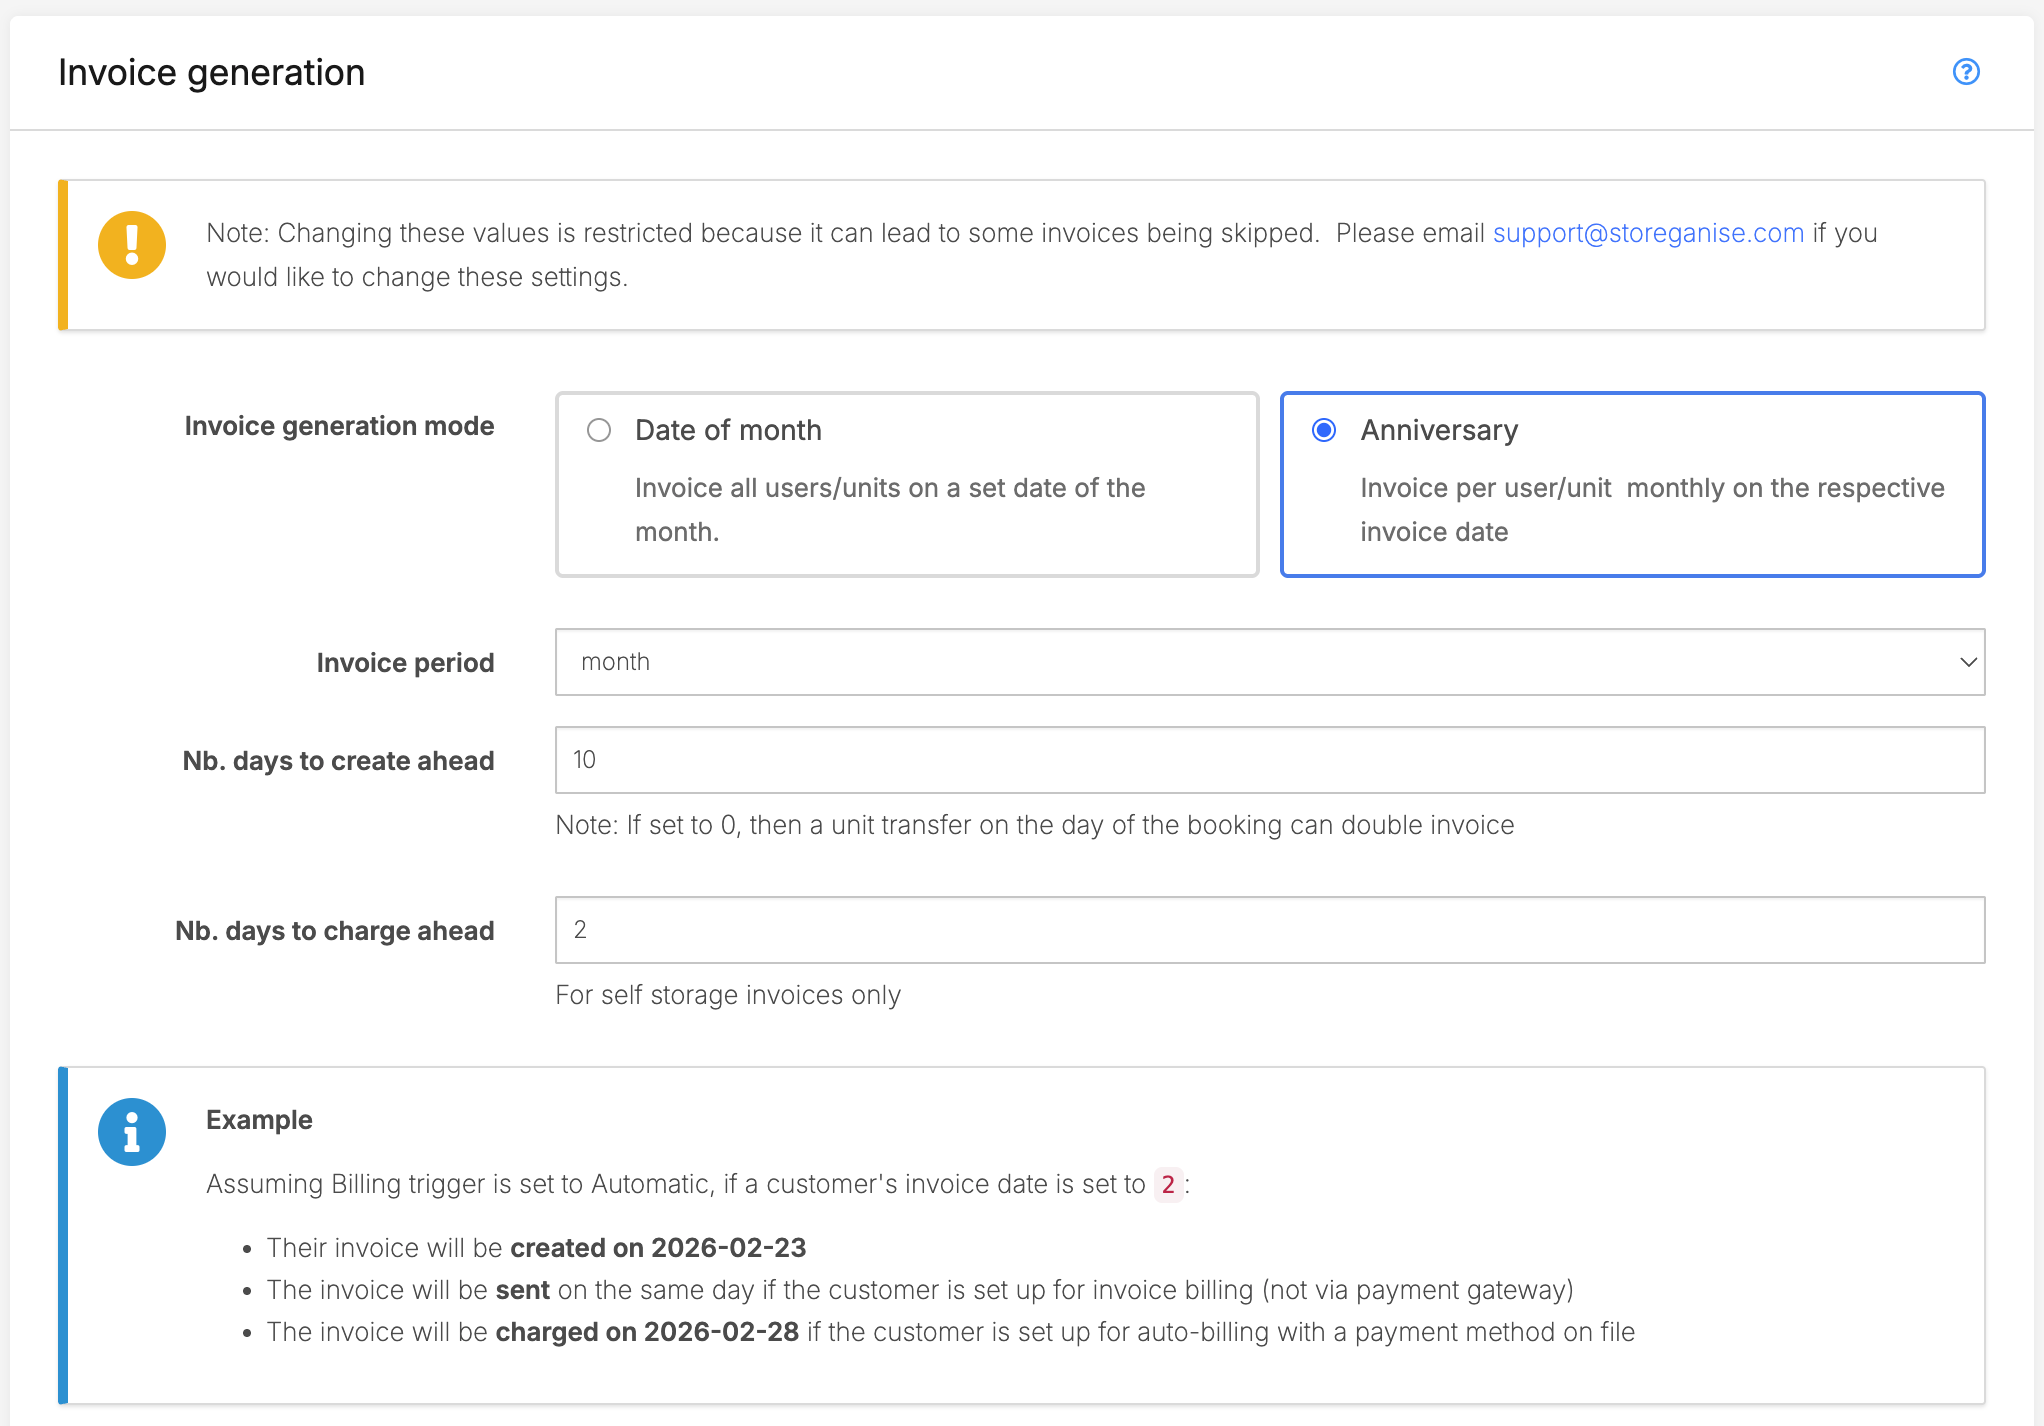Click the Invoice period label

tap(405, 663)
